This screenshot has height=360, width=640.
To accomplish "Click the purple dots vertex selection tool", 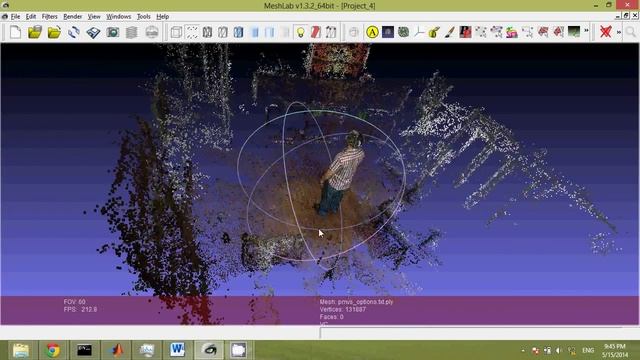I will [x=496, y=32].
